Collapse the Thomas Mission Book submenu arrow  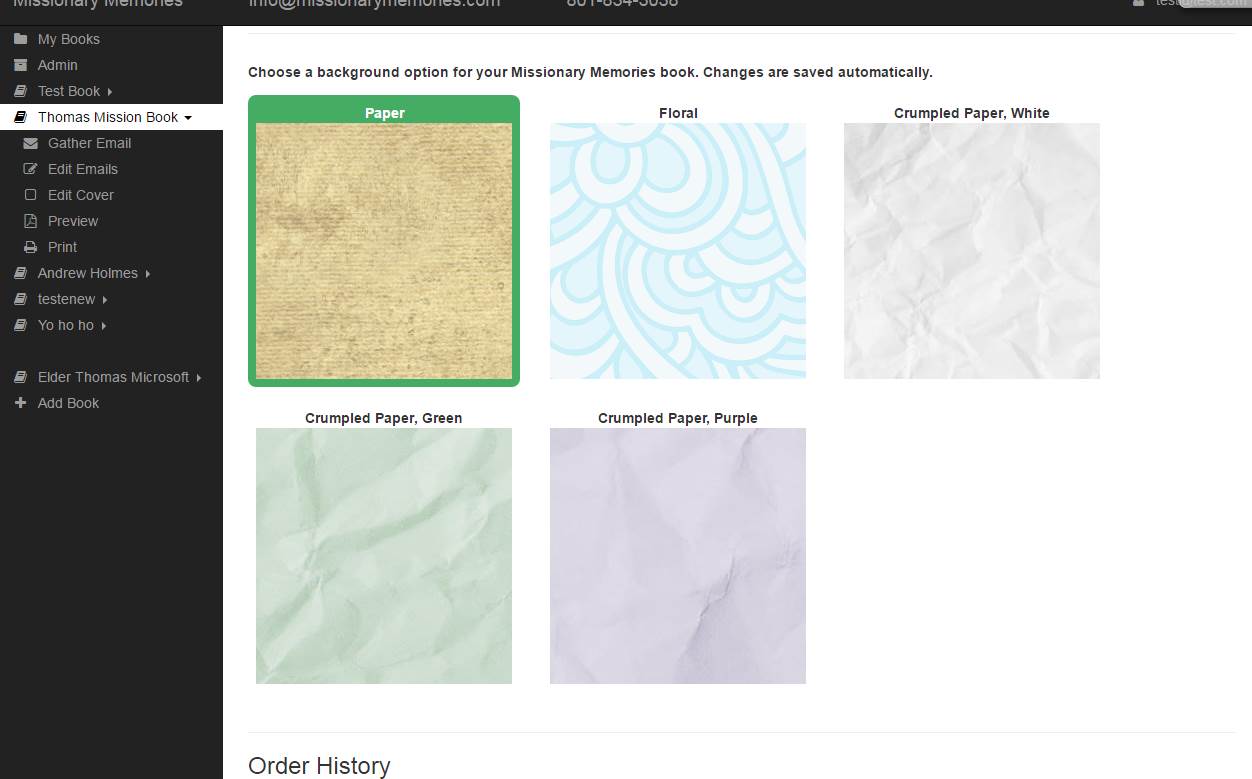tap(188, 118)
